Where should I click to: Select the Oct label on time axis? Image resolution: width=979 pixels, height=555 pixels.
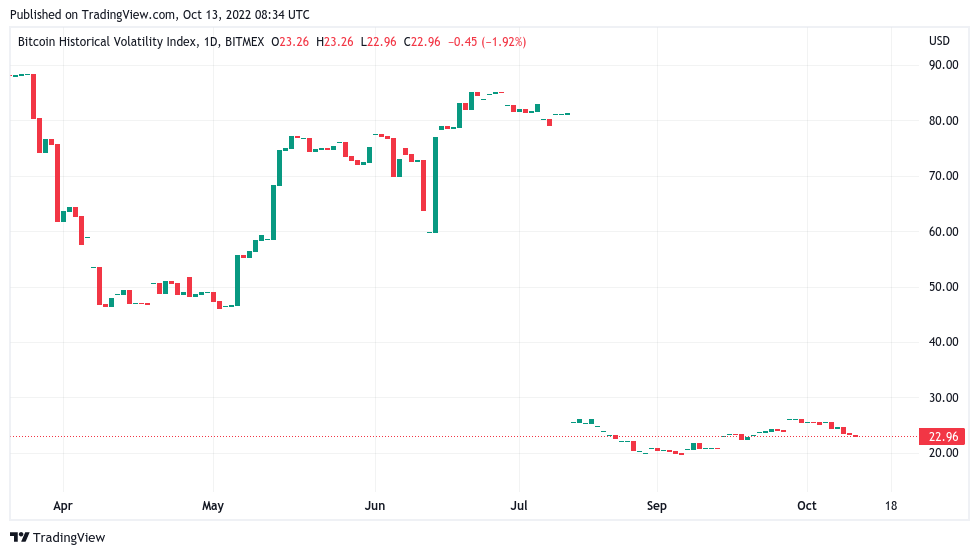[x=807, y=506]
